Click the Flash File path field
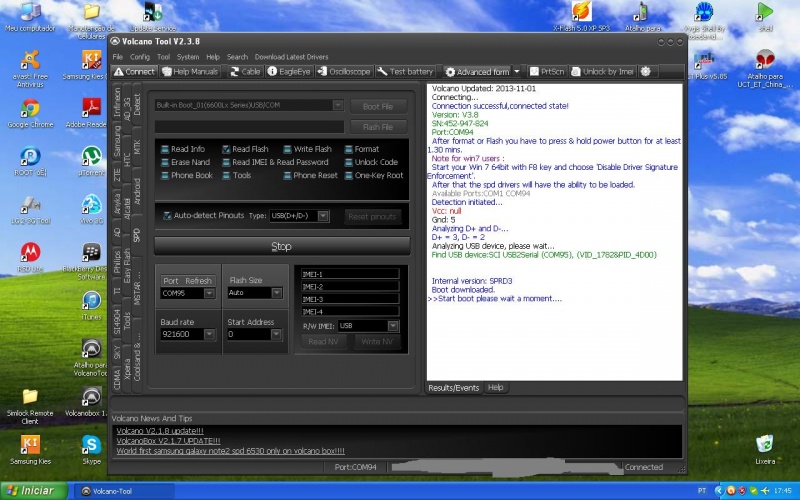 pos(249,127)
